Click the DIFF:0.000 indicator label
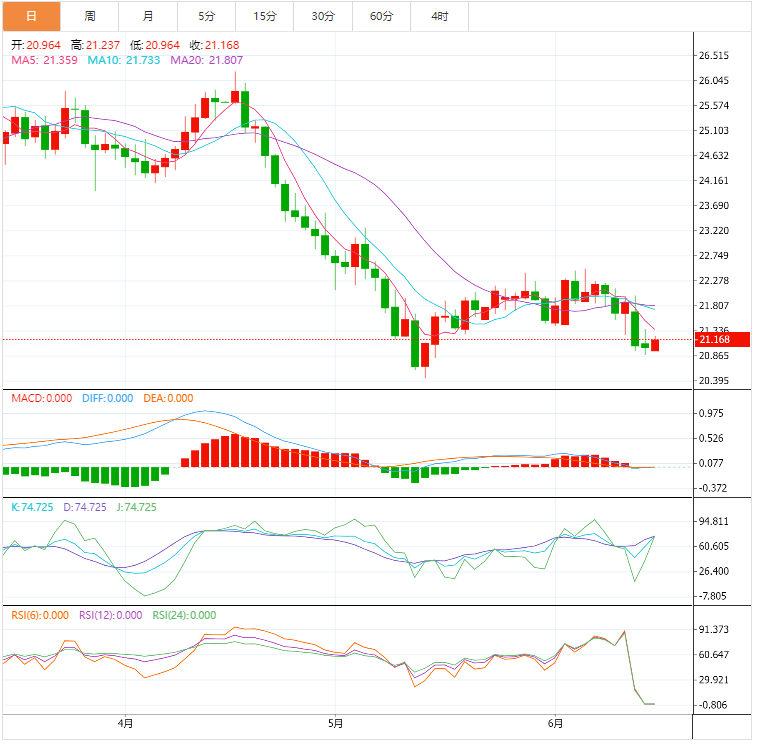 [x=107, y=398]
